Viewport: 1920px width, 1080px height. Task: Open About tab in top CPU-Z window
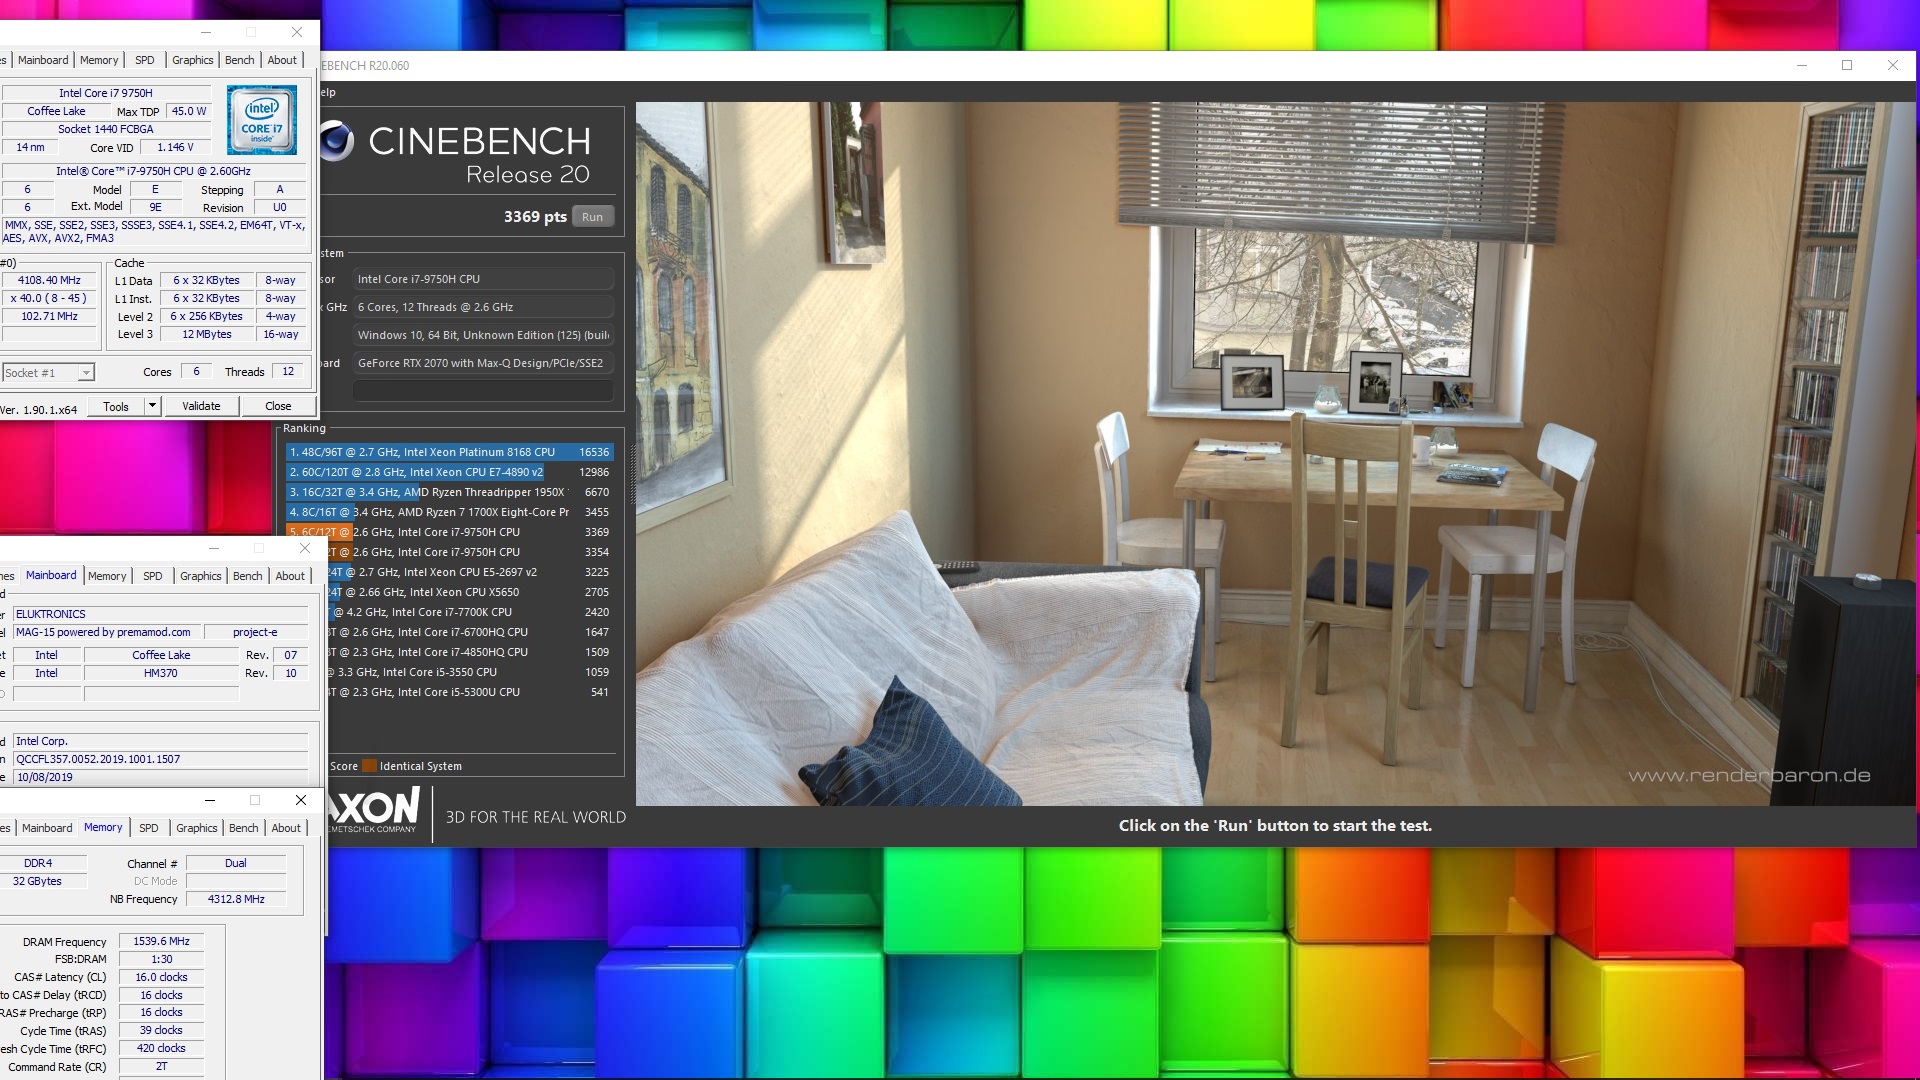282,60
